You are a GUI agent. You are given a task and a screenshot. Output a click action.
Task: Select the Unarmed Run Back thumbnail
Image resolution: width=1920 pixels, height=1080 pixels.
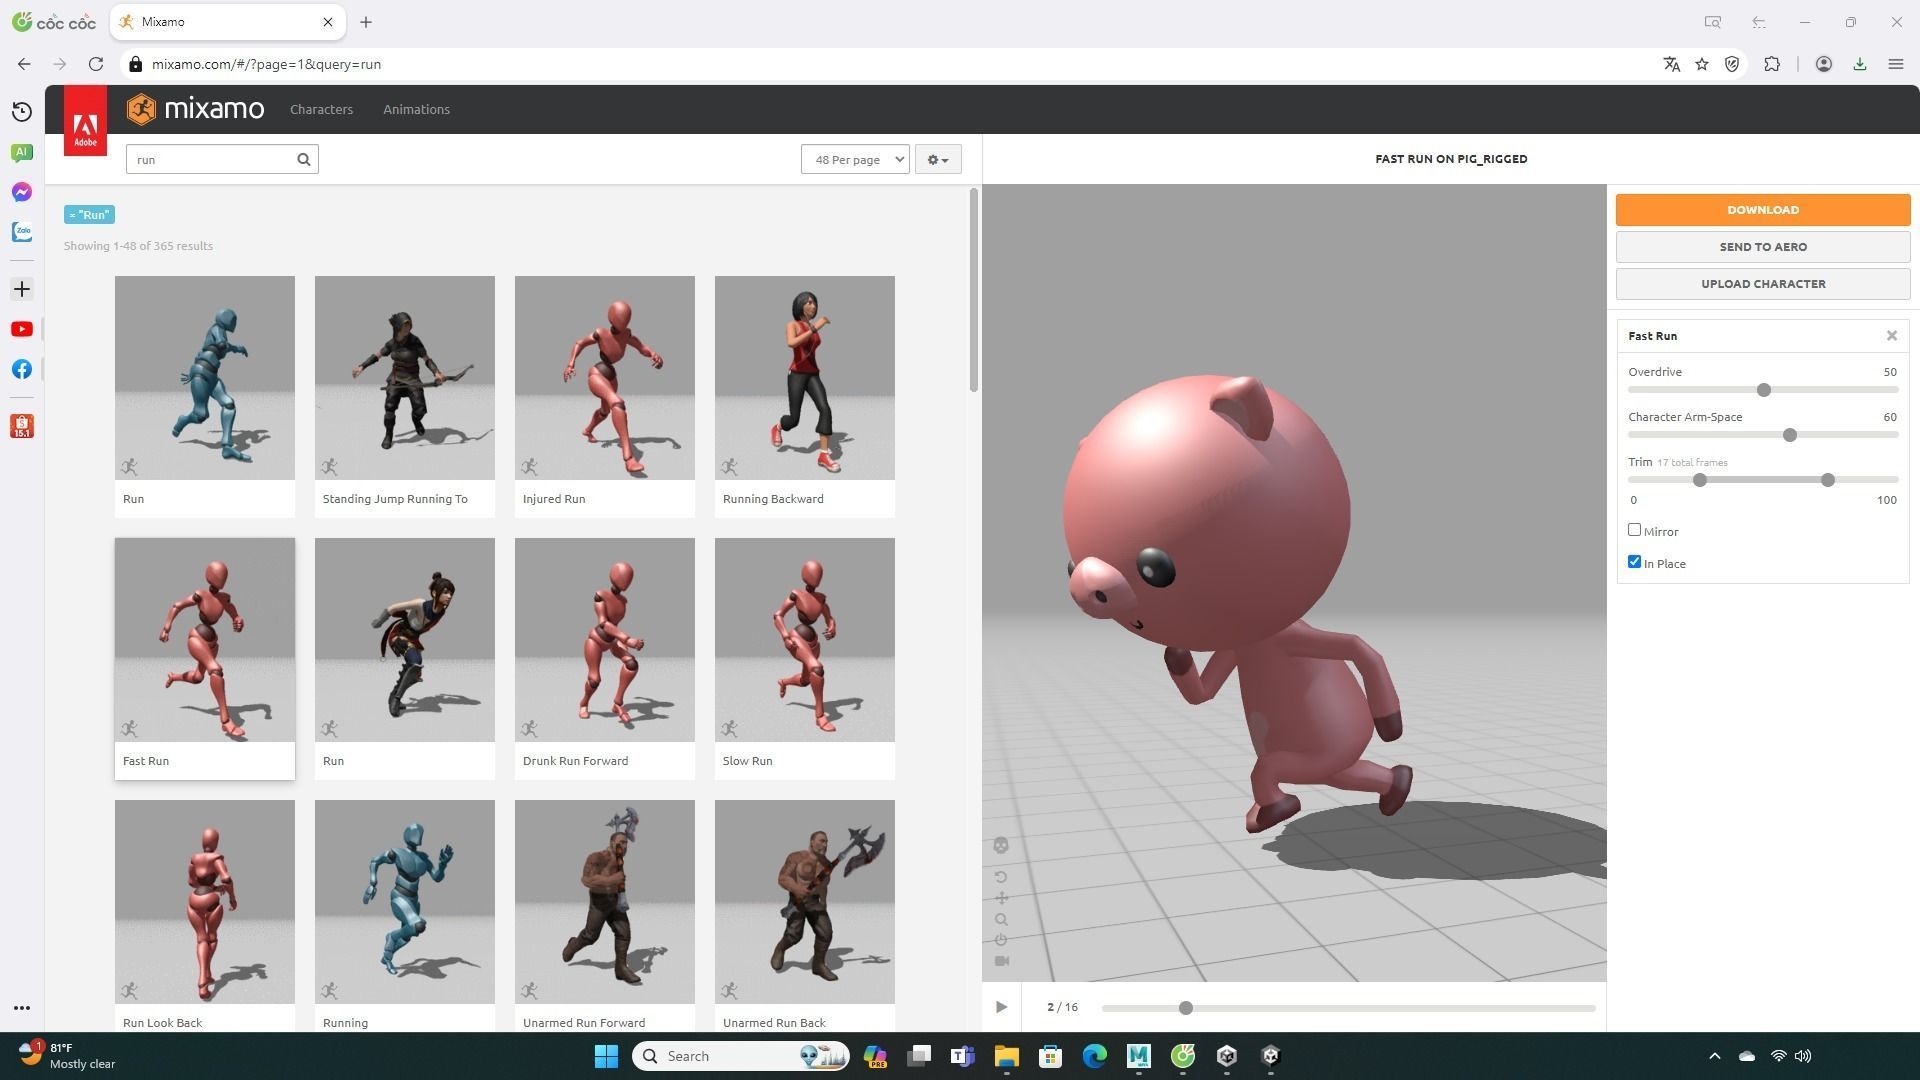click(805, 902)
